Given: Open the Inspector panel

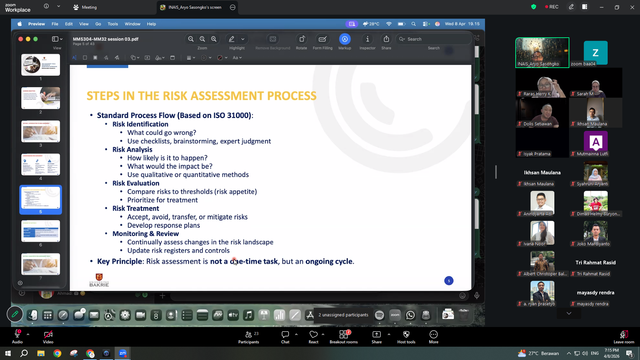Looking at the screenshot, I should click(x=367, y=39).
